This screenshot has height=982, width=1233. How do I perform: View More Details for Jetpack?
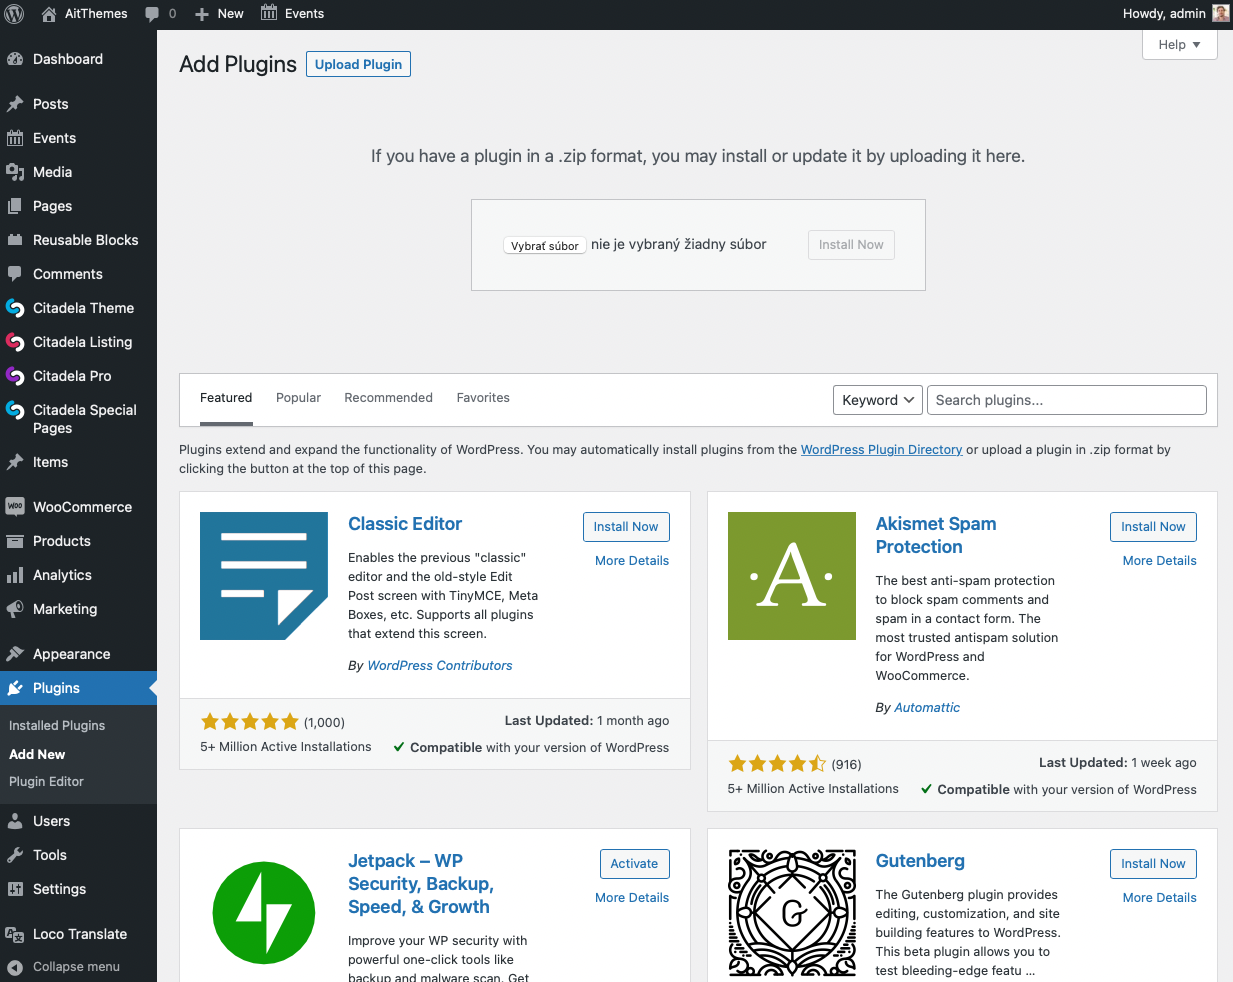pos(632,898)
